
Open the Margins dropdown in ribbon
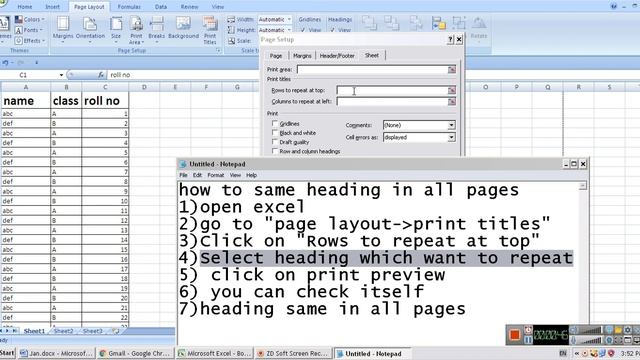pyautogui.click(x=63, y=29)
